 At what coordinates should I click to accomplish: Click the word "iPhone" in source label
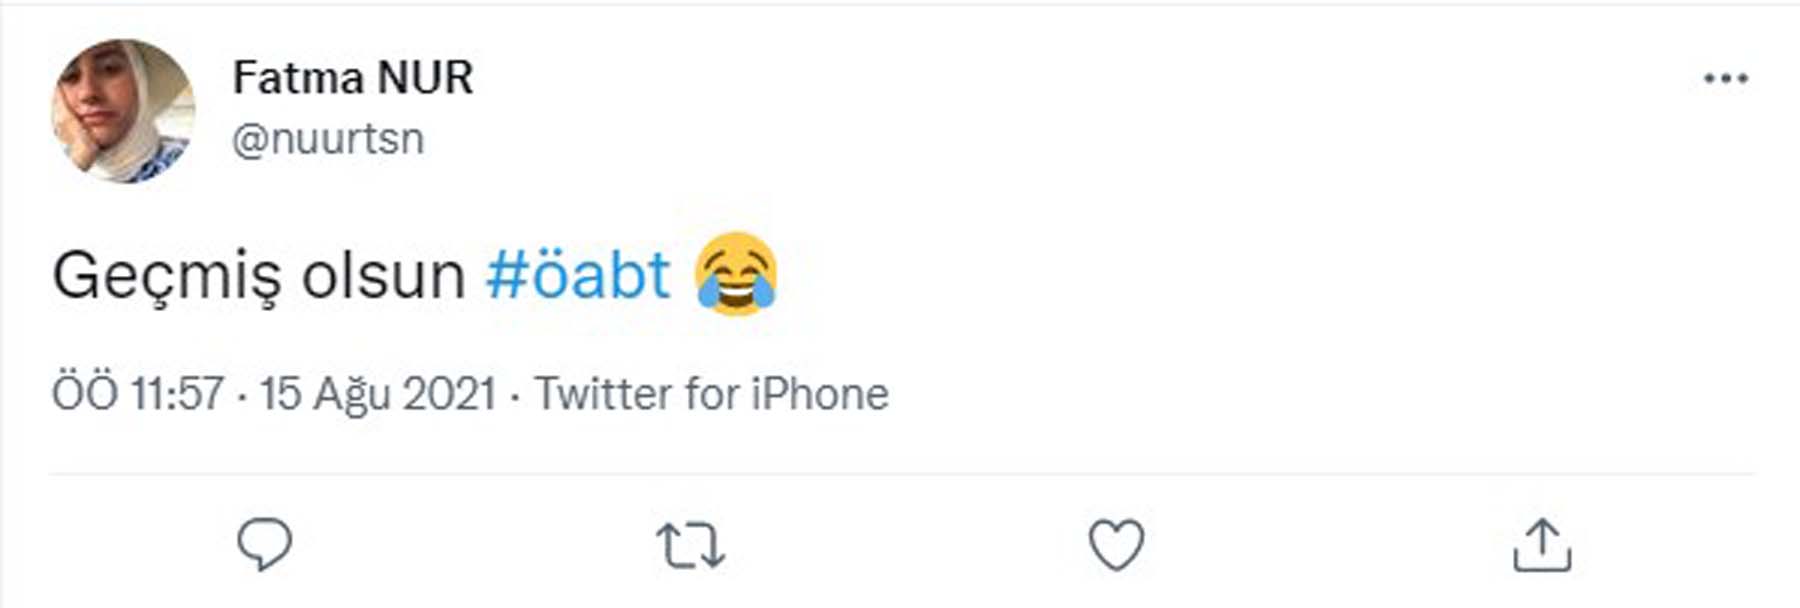click(820, 394)
